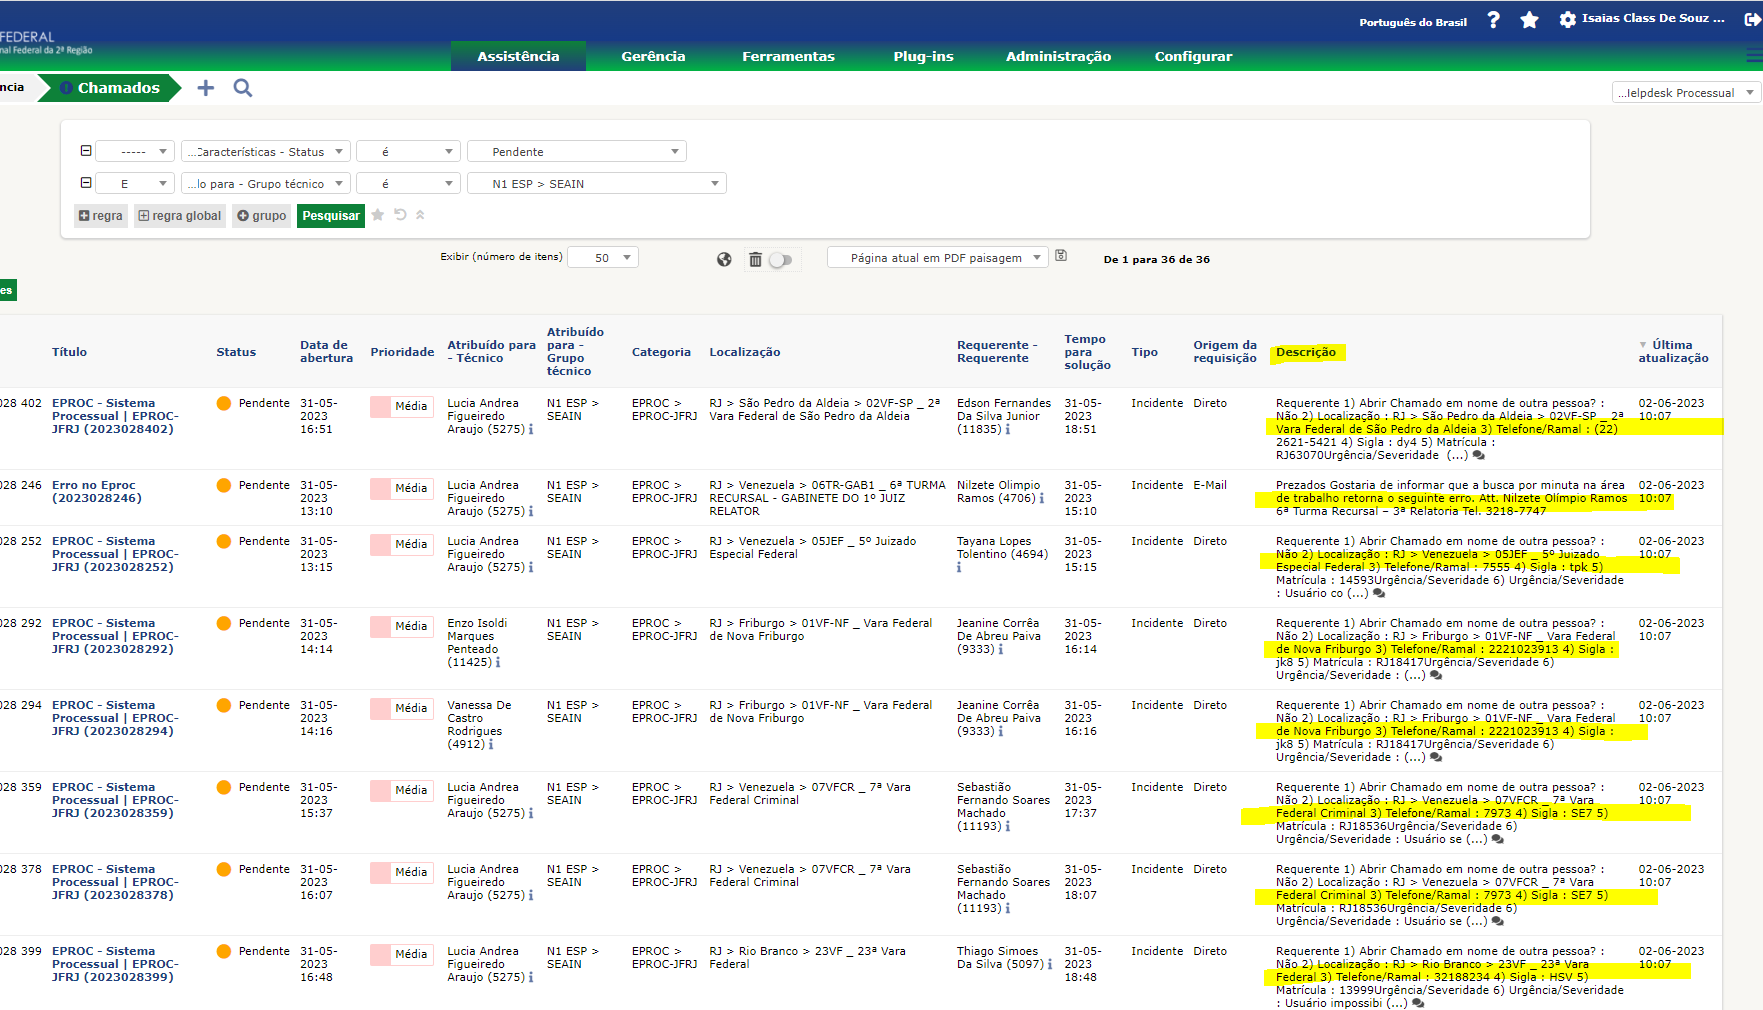This screenshot has width=1763, height=1010.
Task: Remove the Status criterion with minus icon
Action: pos(86,151)
